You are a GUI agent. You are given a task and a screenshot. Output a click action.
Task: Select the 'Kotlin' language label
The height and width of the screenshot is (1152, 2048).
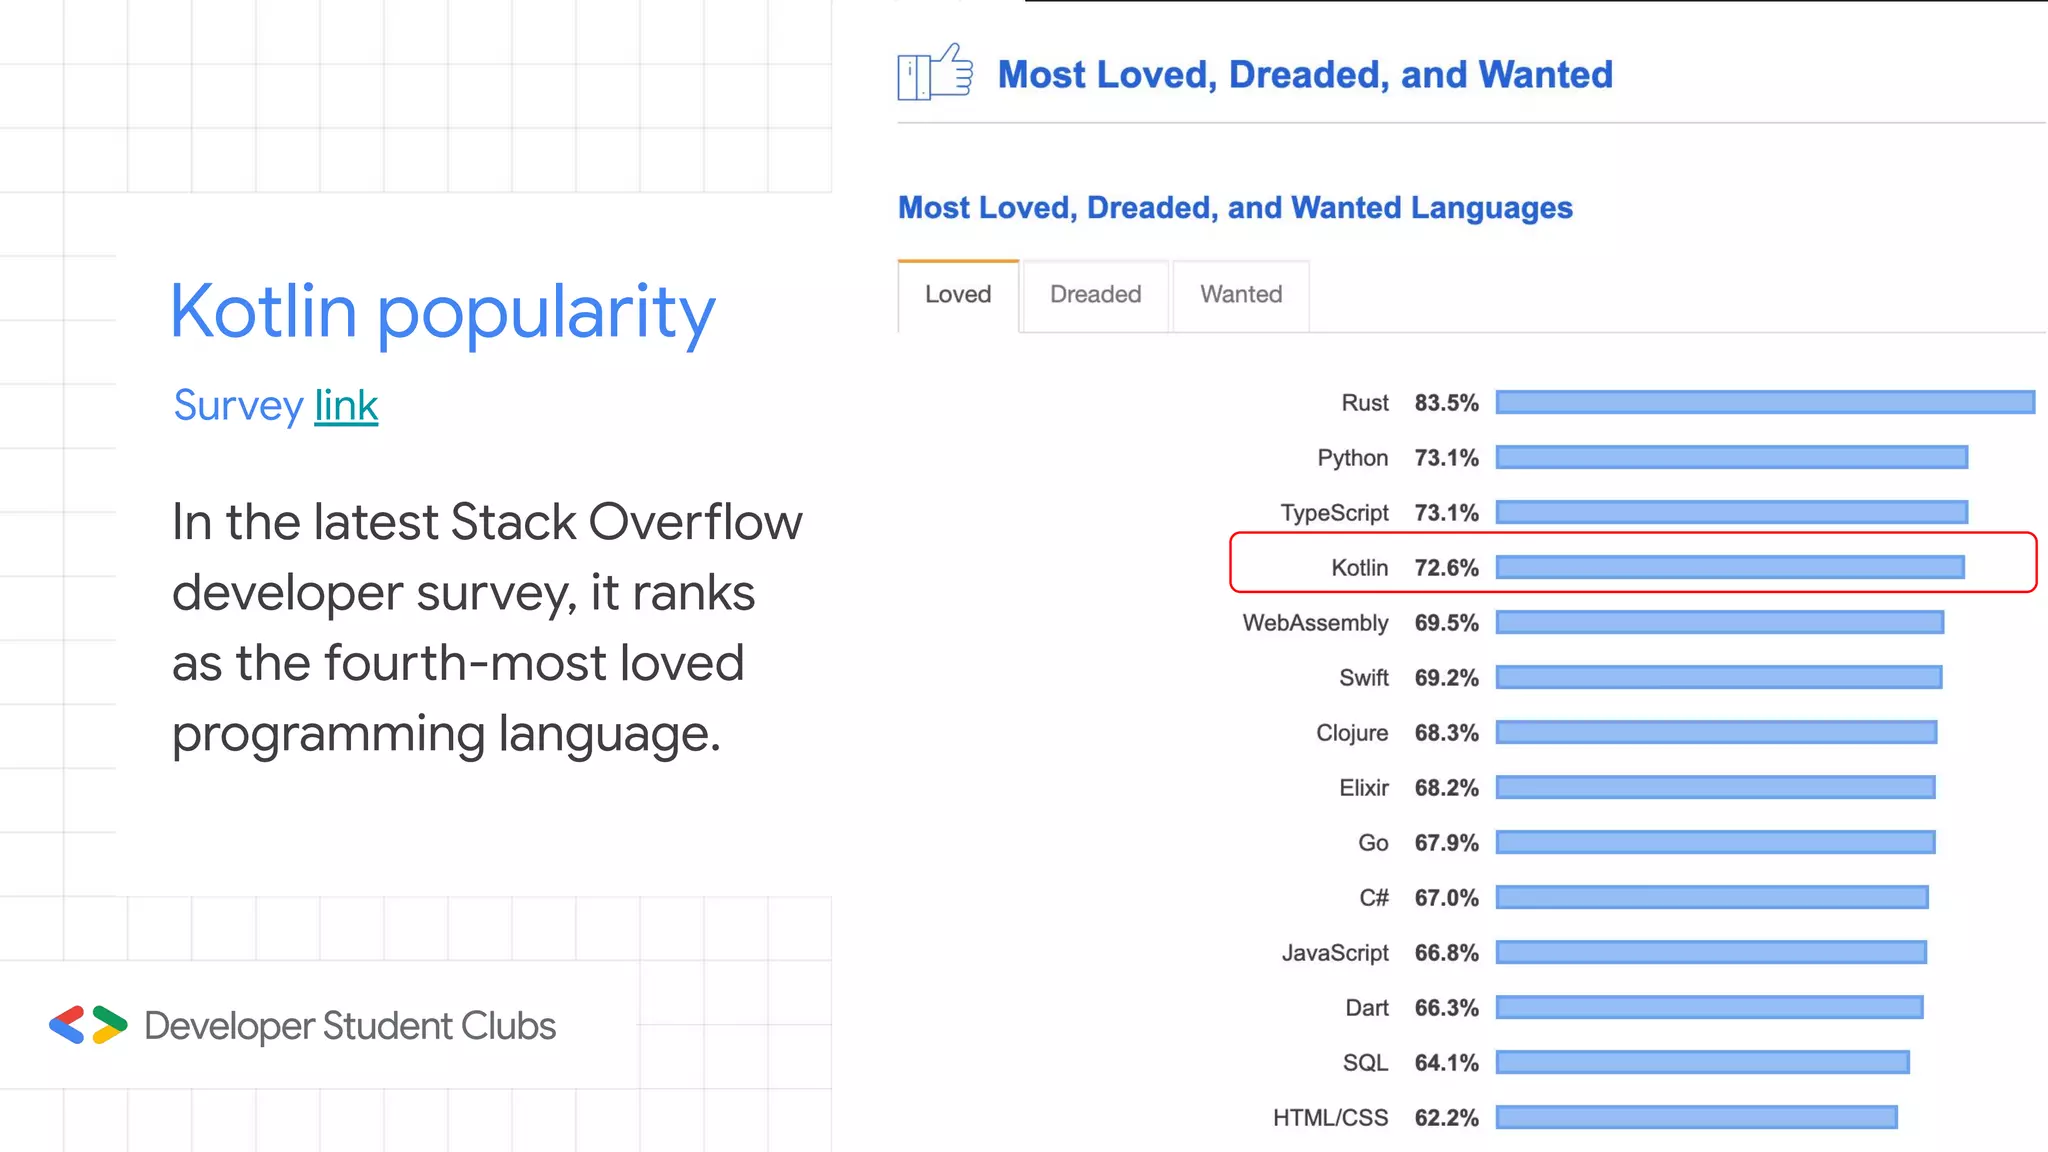pos(1360,568)
